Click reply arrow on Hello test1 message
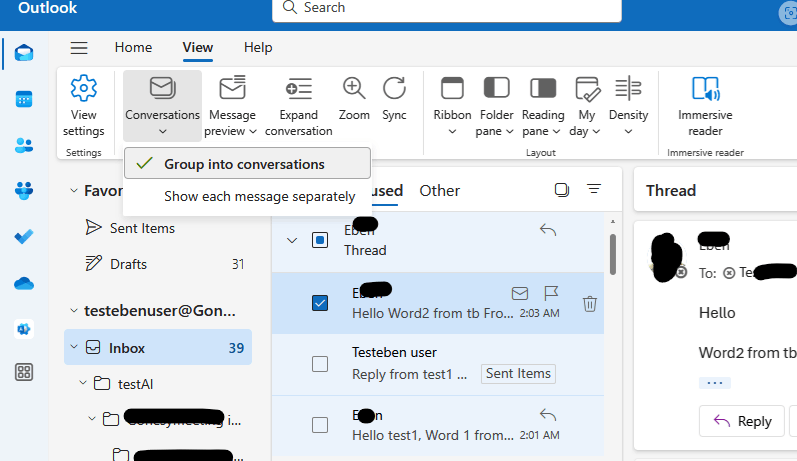 coord(547,415)
